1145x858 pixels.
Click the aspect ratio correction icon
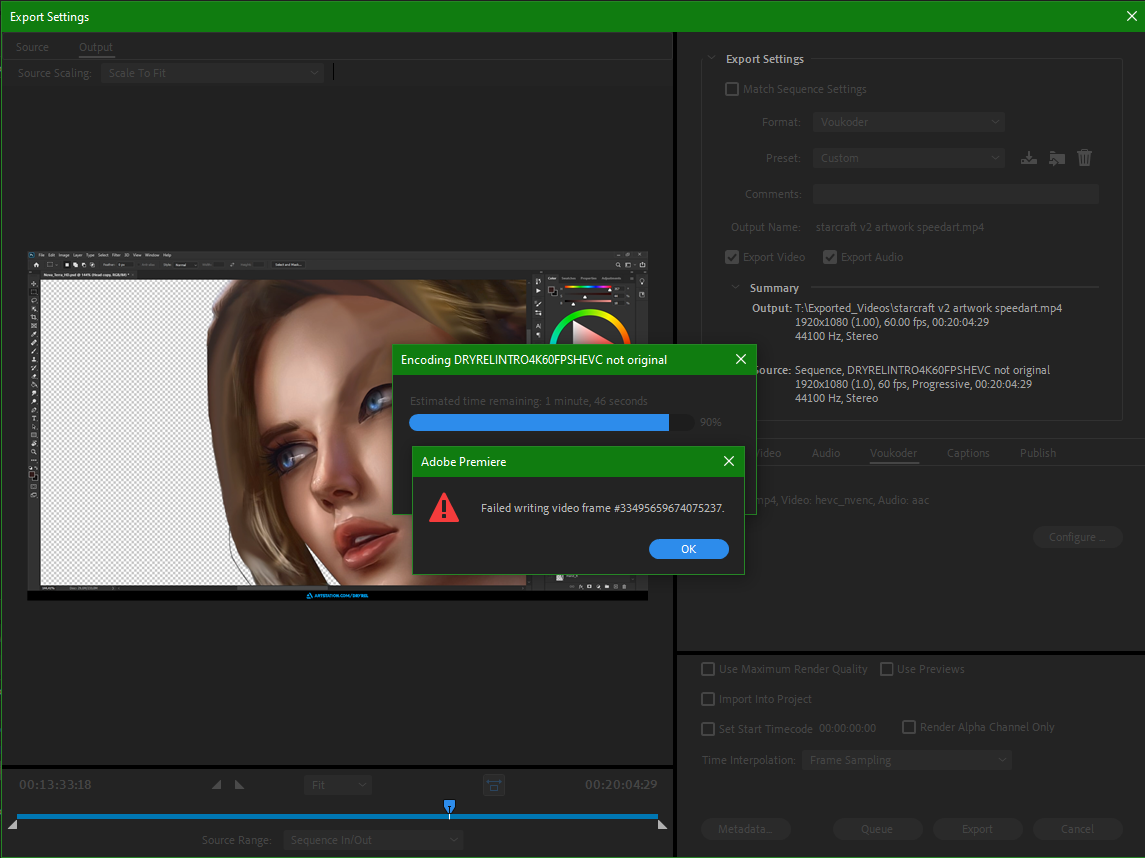point(493,785)
